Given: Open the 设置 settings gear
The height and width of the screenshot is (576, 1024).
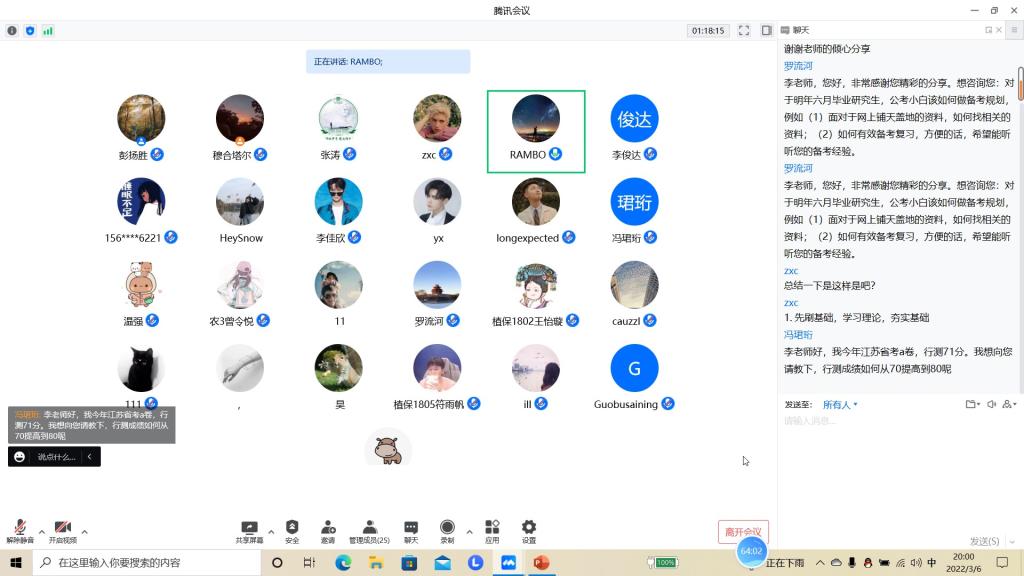Looking at the screenshot, I should click(x=529, y=531).
